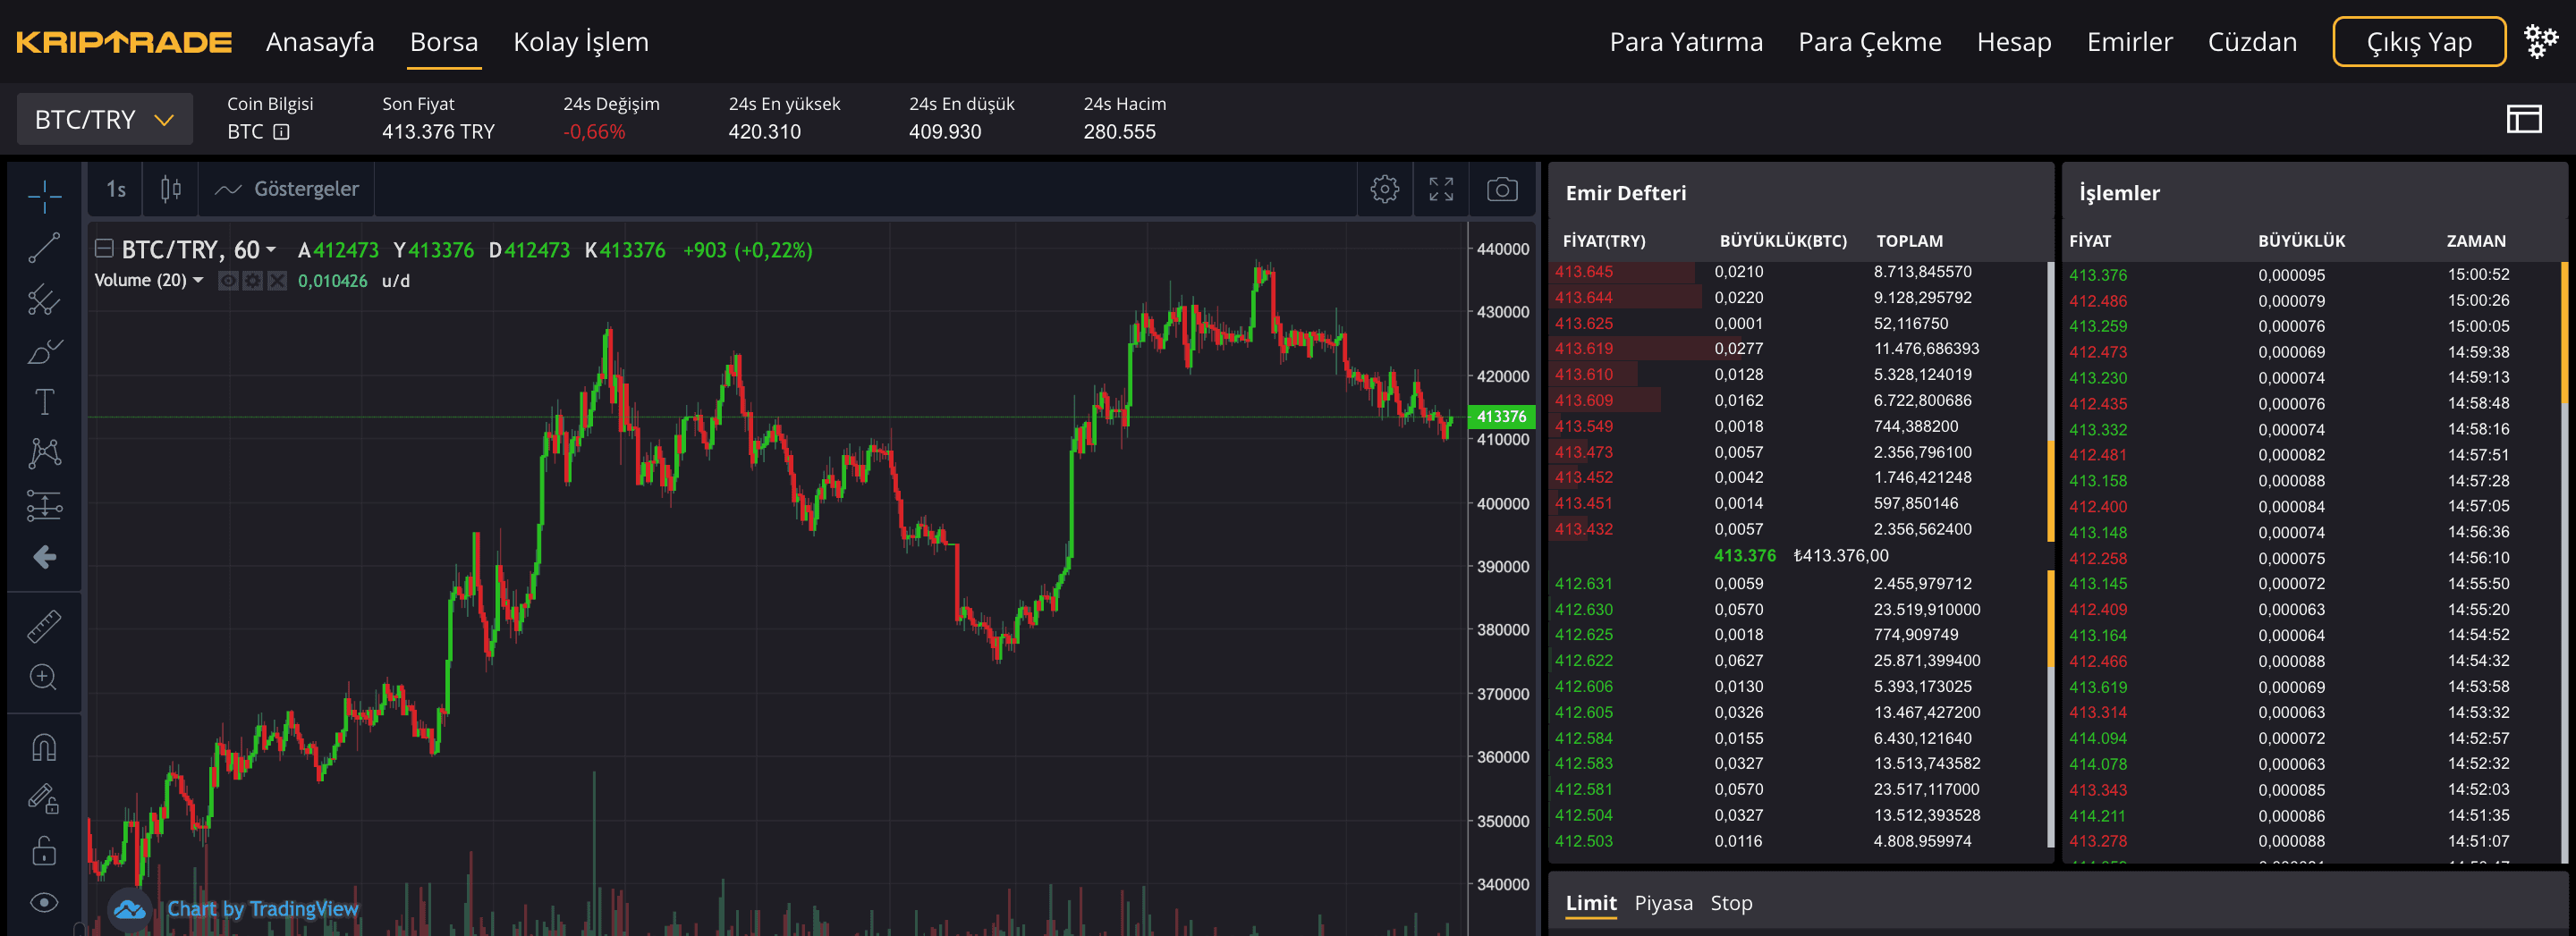Expand the Volume (20) indicator menu
2576x936 pixels.
(198, 280)
